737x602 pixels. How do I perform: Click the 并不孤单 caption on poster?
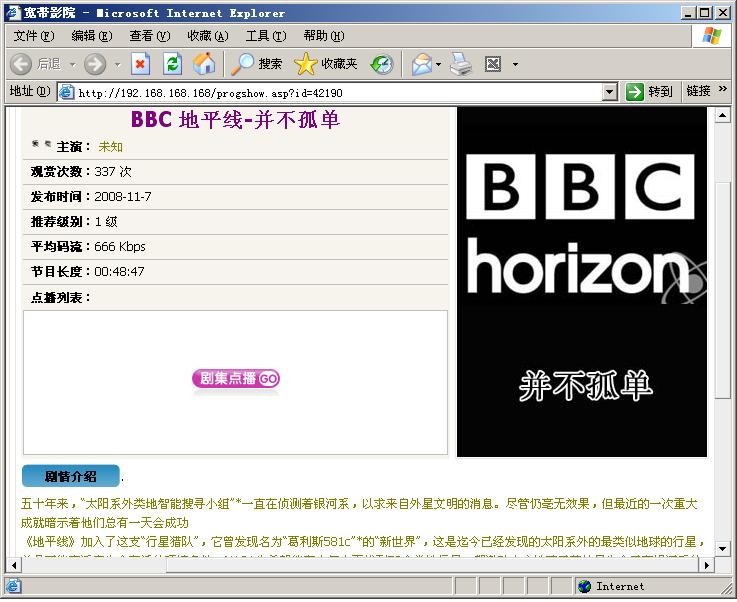coord(586,385)
